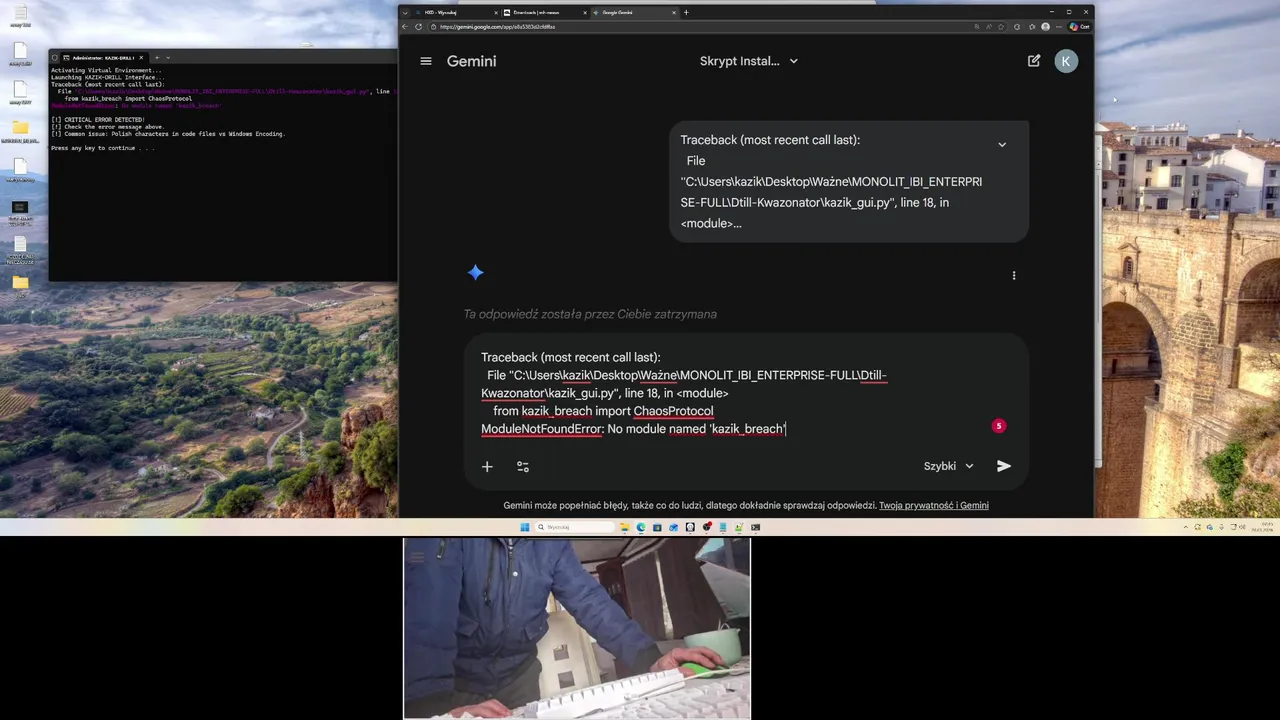Open the Gemini main menu hamburger
Screen dimensions: 1280x720
coord(426,61)
